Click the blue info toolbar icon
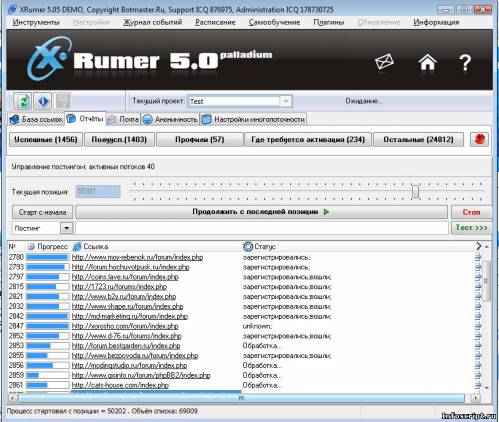Screen dimensions: 499x422 [43, 101]
